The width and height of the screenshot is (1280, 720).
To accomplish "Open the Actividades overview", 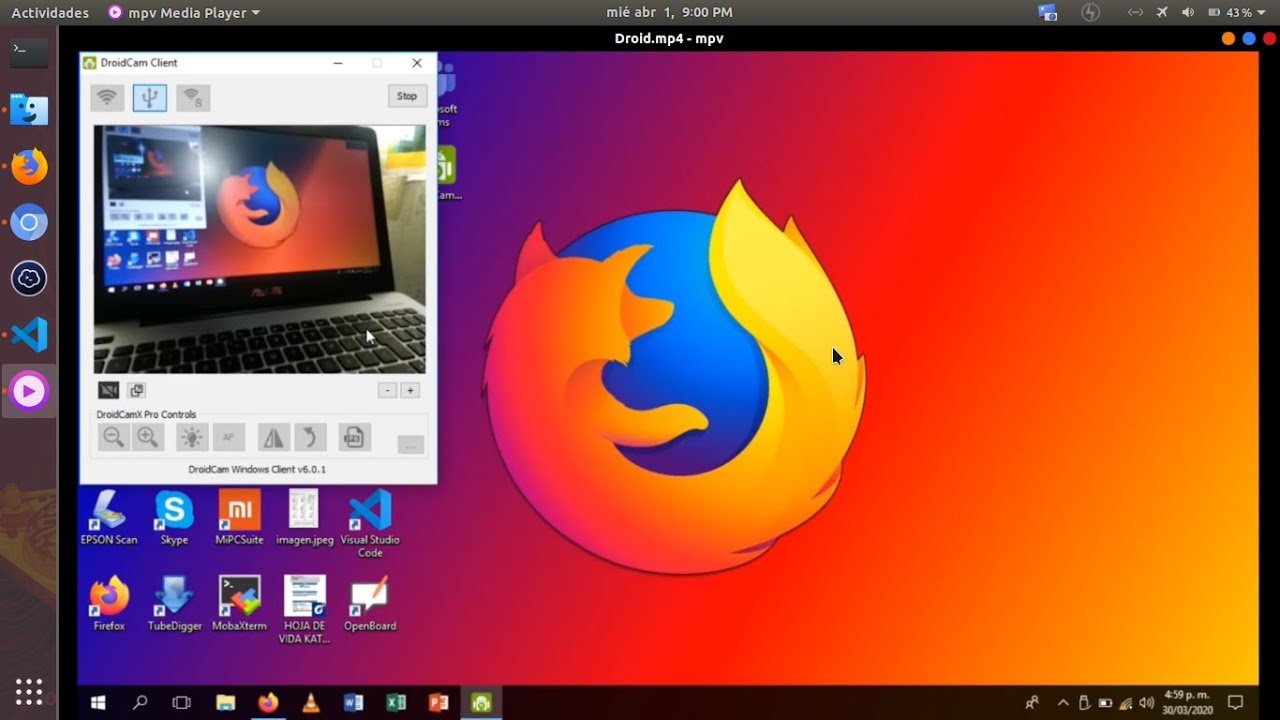I will [50, 13].
